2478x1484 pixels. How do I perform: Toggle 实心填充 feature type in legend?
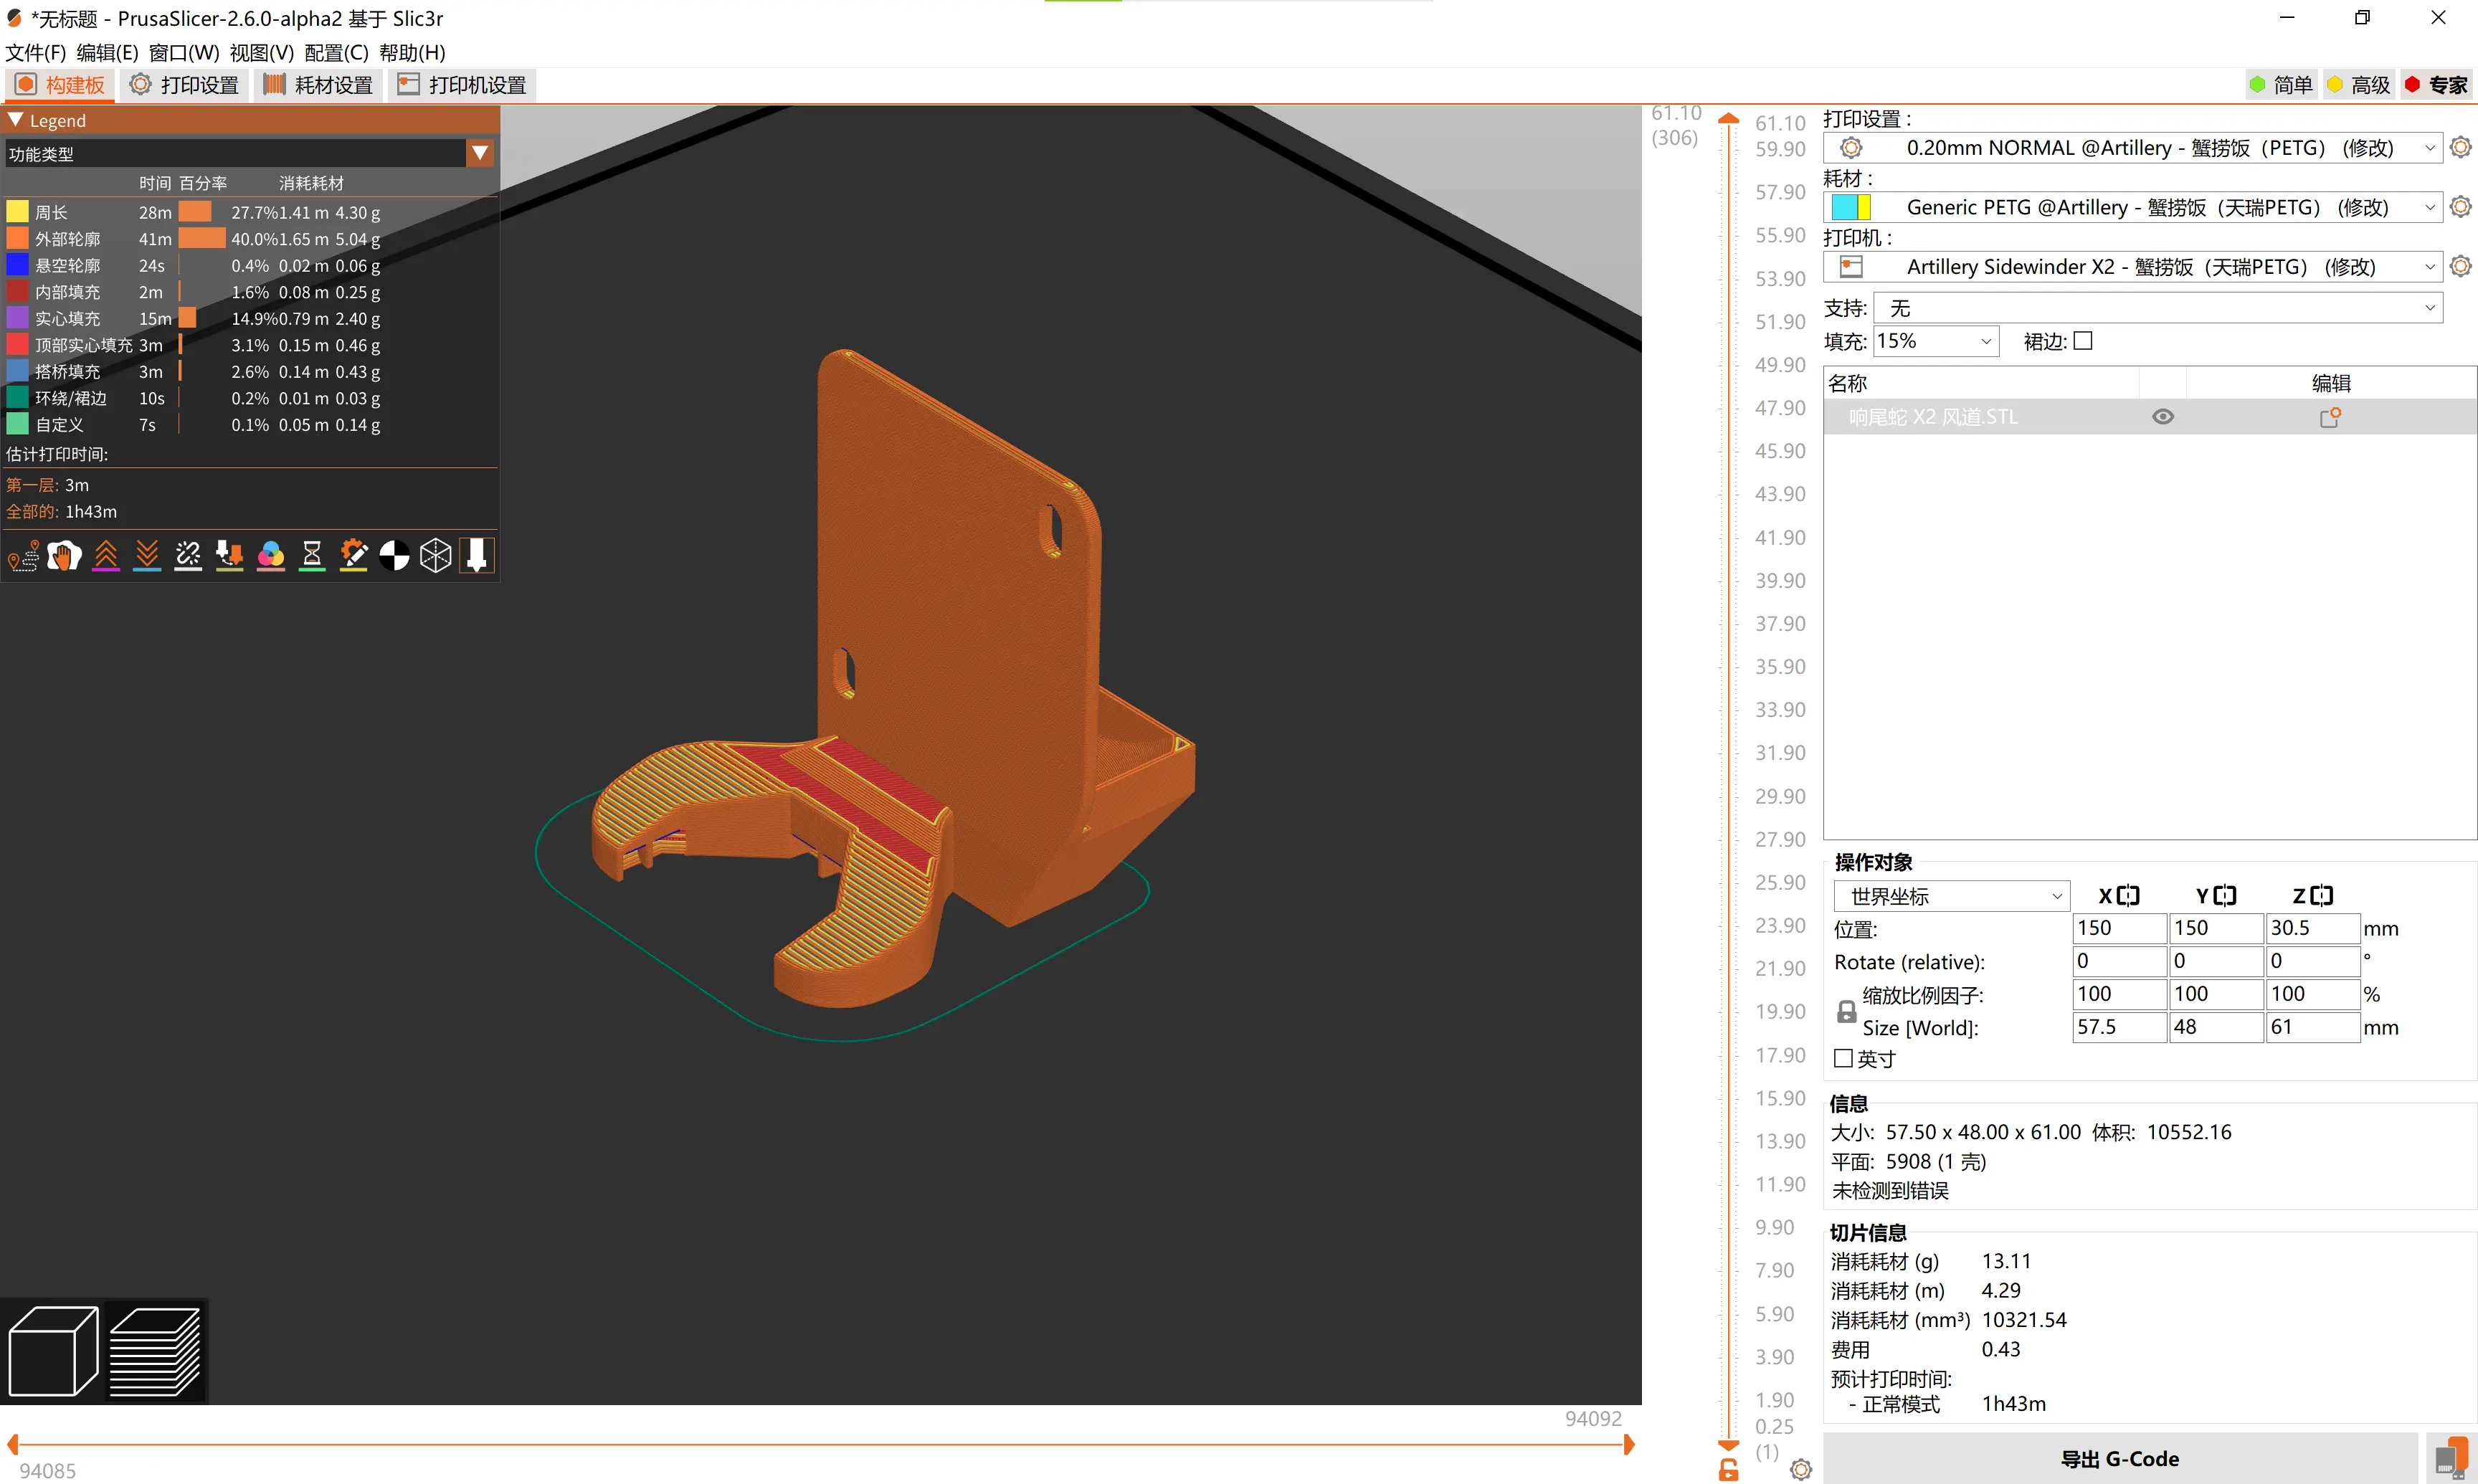(250, 318)
